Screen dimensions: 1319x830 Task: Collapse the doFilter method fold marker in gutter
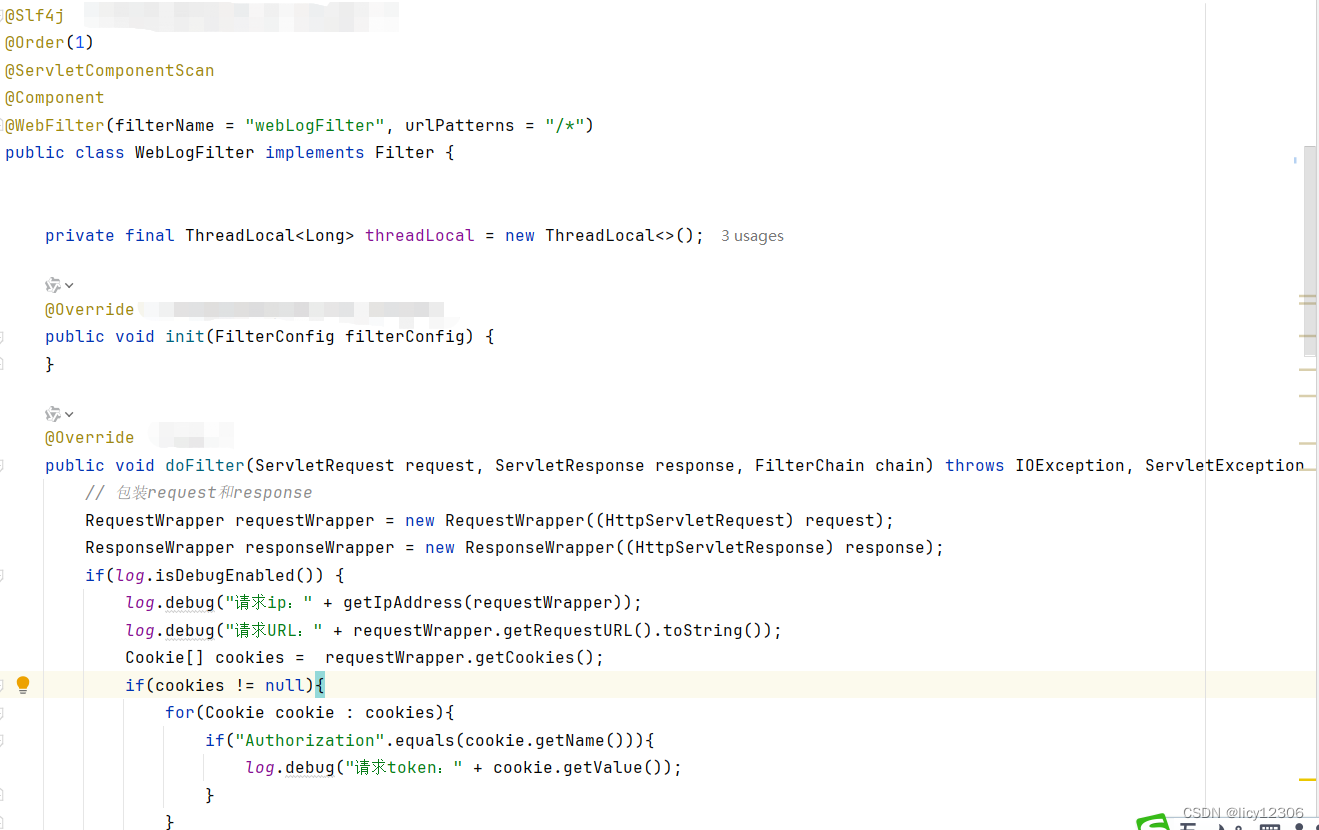[x=2, y=465]
